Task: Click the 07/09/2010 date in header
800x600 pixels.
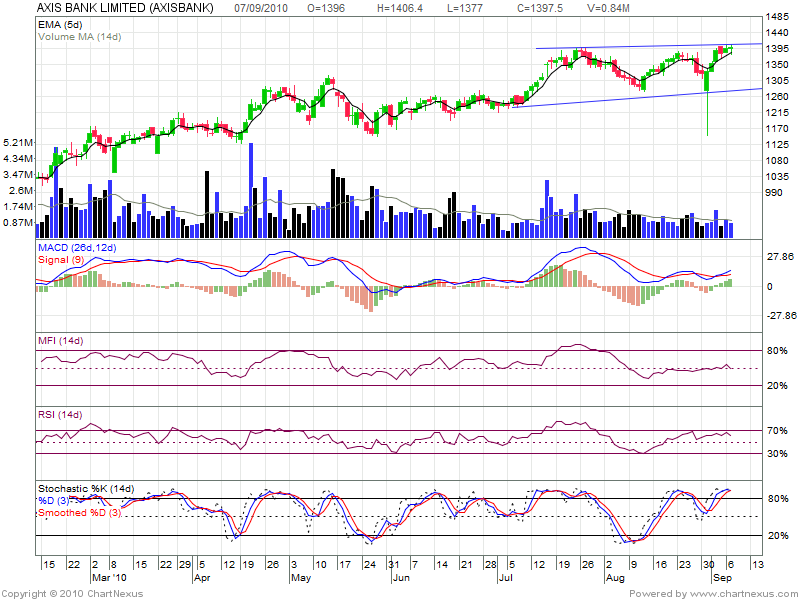Action: click(x=263, y=8)
